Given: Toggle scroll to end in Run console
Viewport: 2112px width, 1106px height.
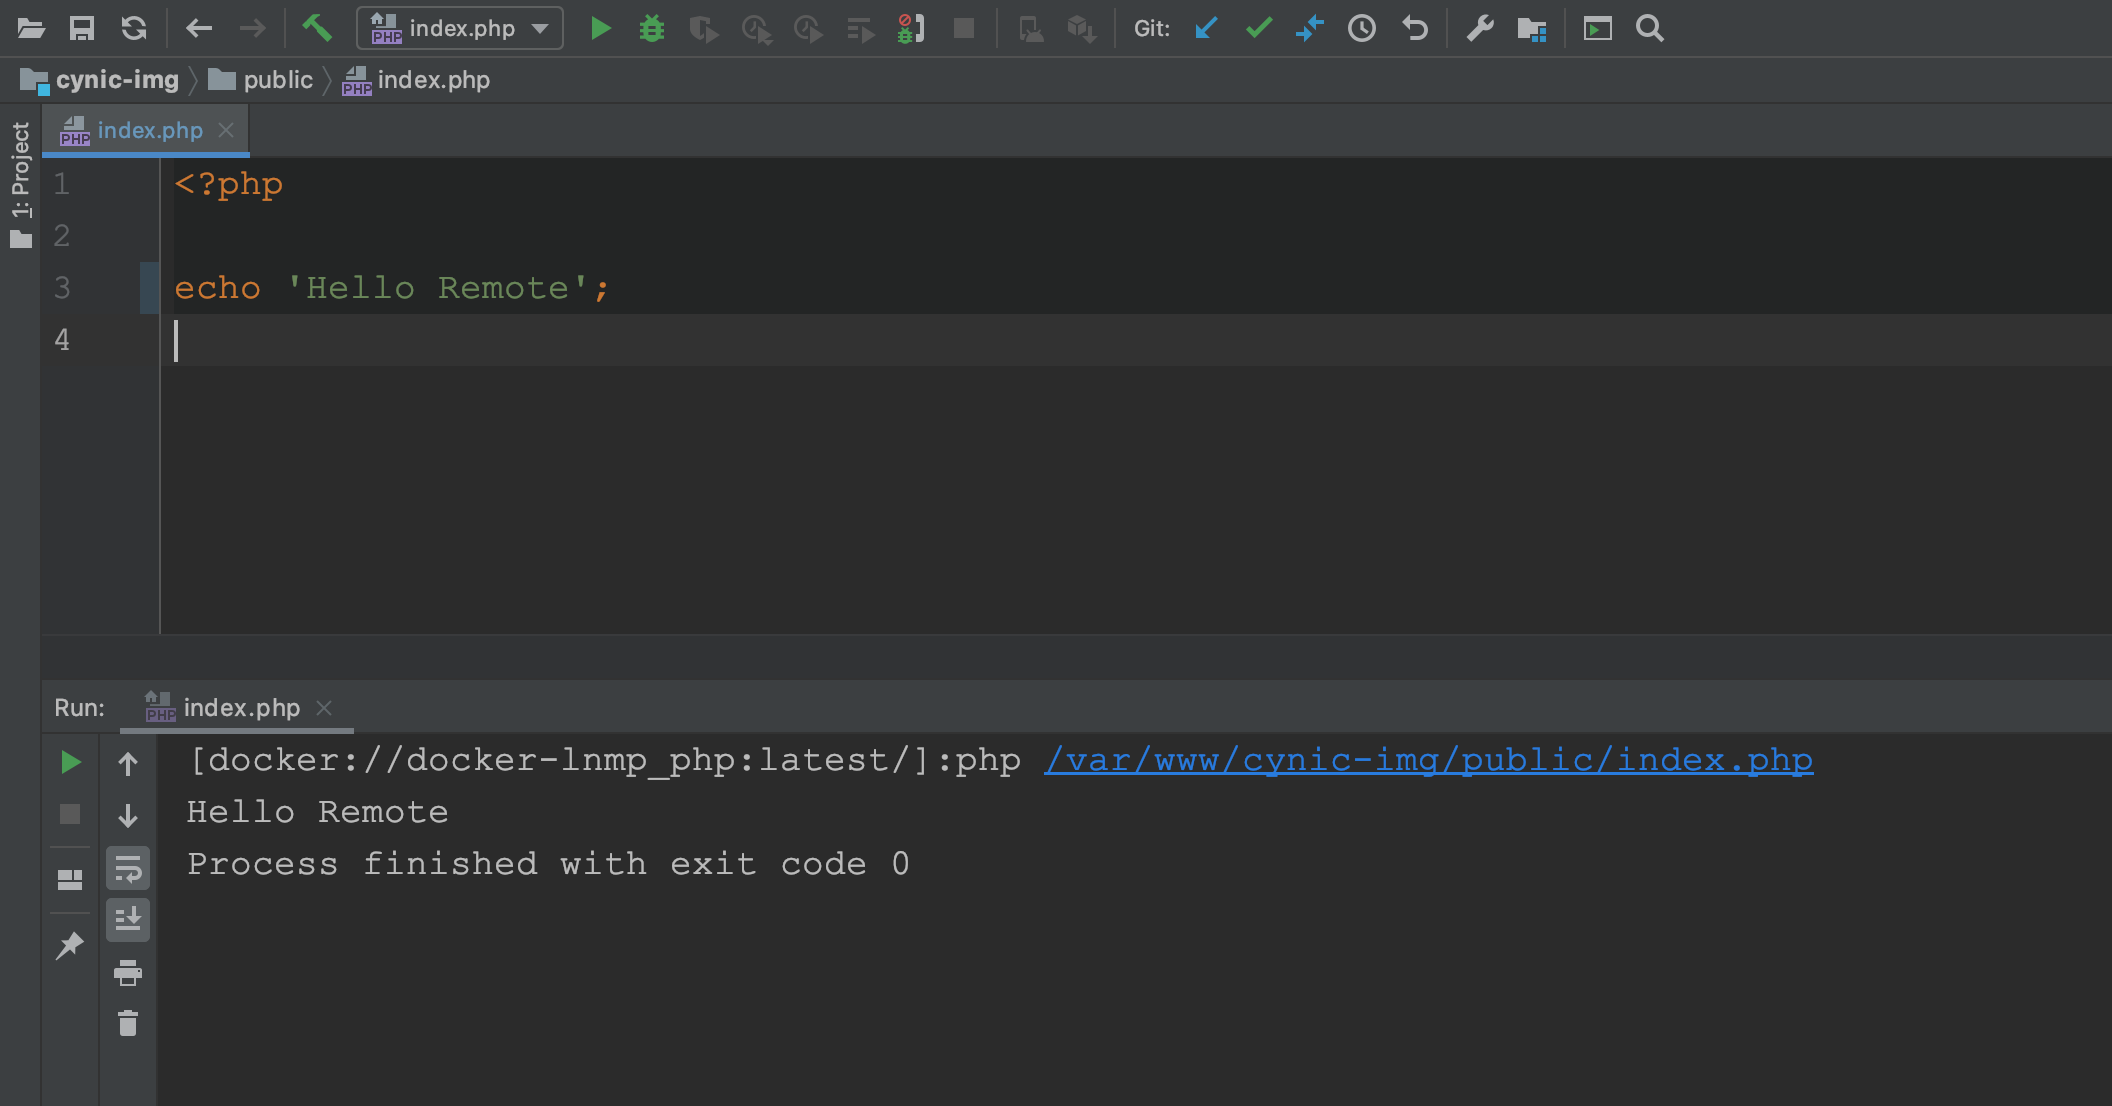Looking at the screenshot, I should pyautogui.click(x=128, y=920).
